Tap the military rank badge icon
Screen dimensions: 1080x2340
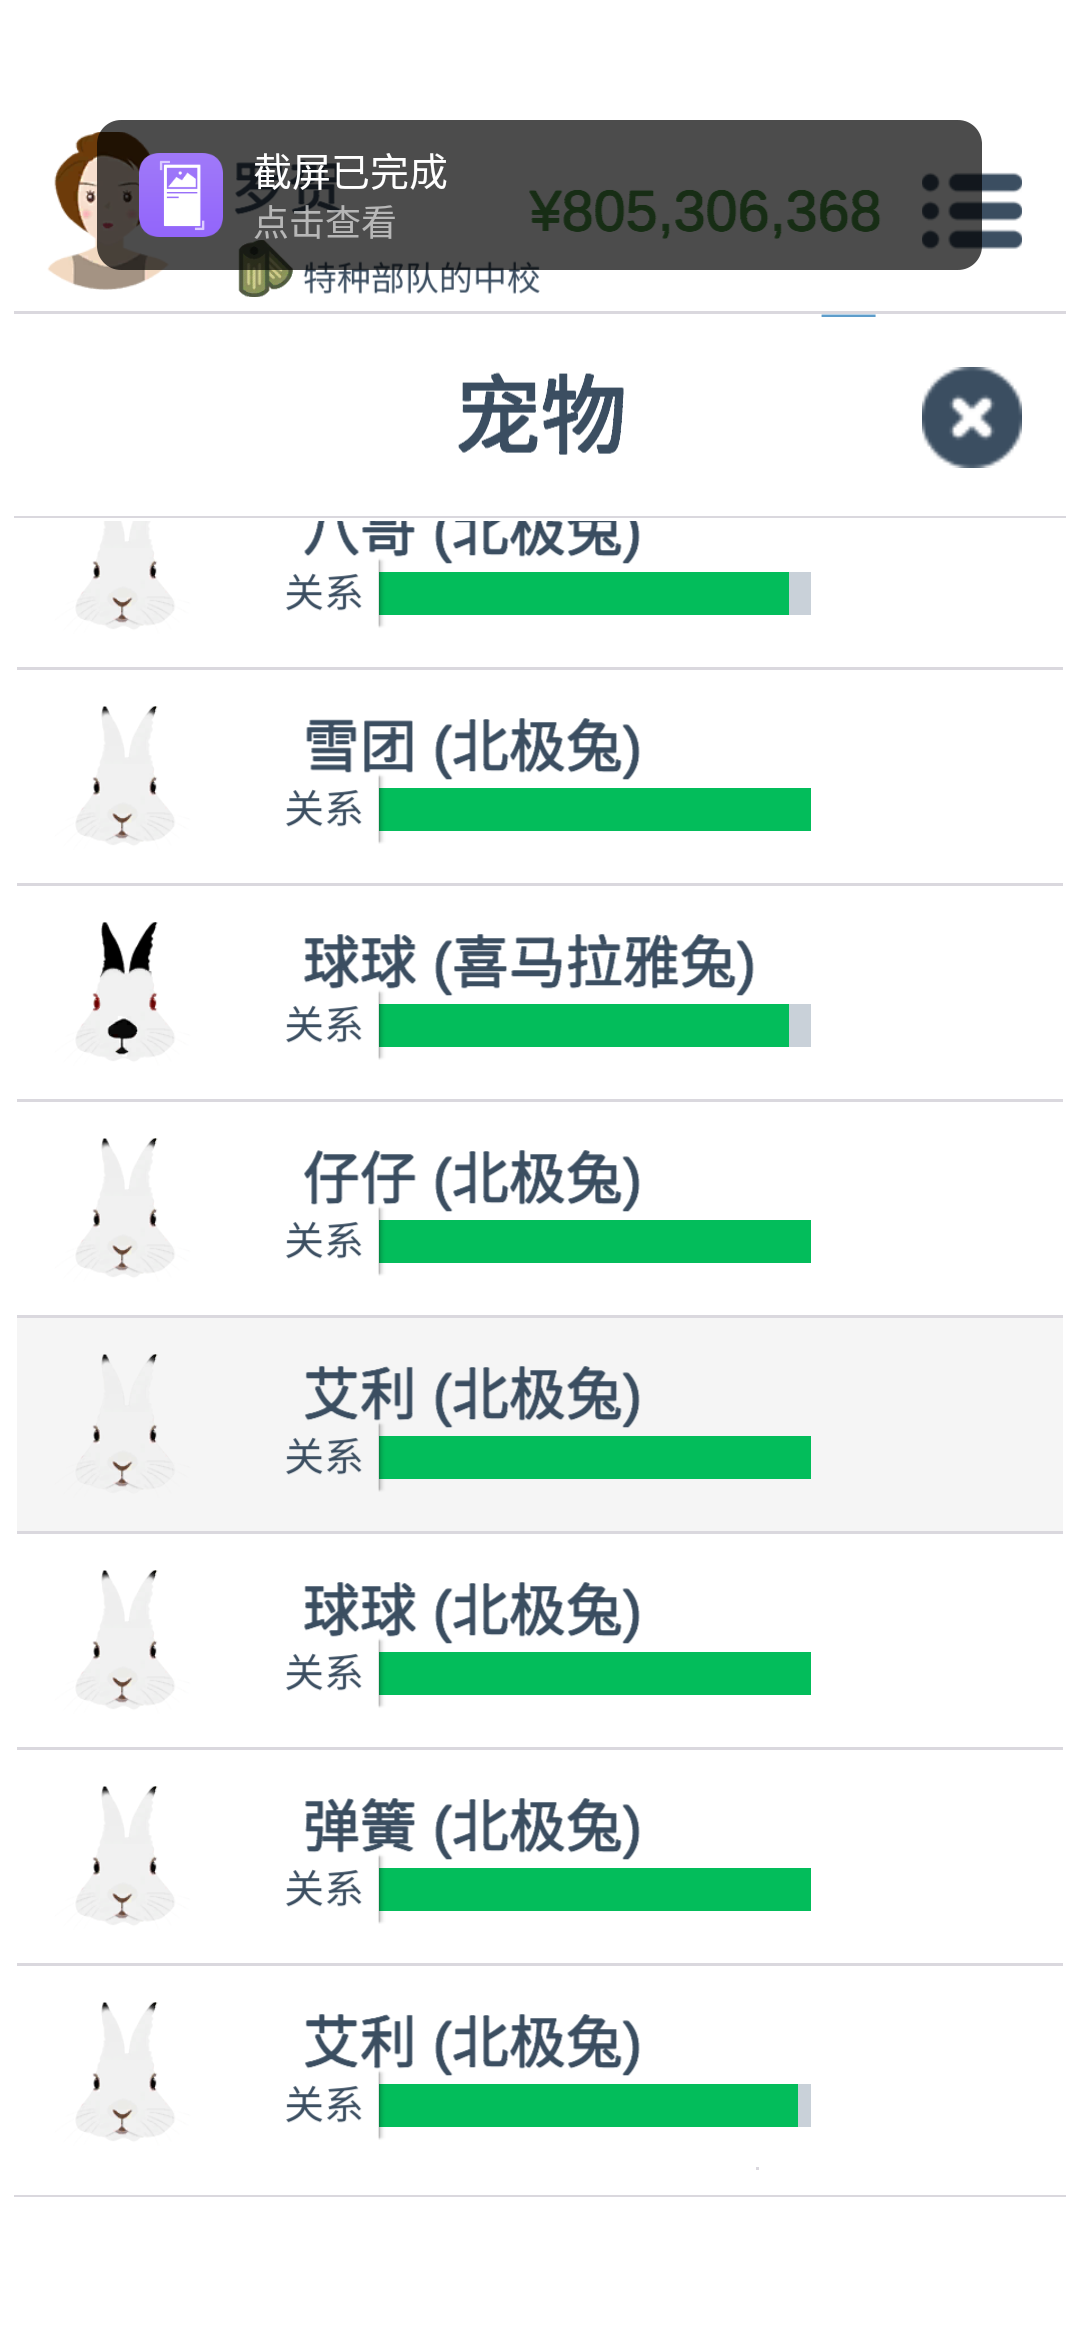[x=263, y=270]
